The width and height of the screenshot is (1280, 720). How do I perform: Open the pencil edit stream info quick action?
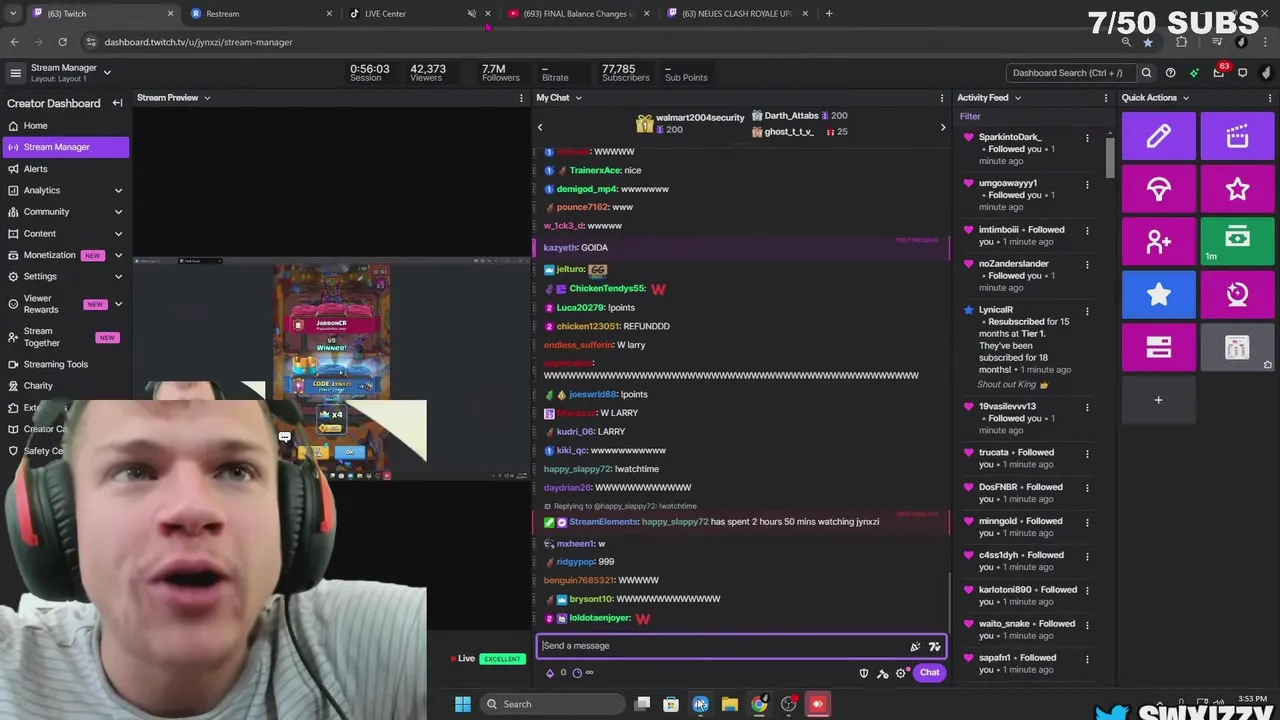click(1158, 136)
